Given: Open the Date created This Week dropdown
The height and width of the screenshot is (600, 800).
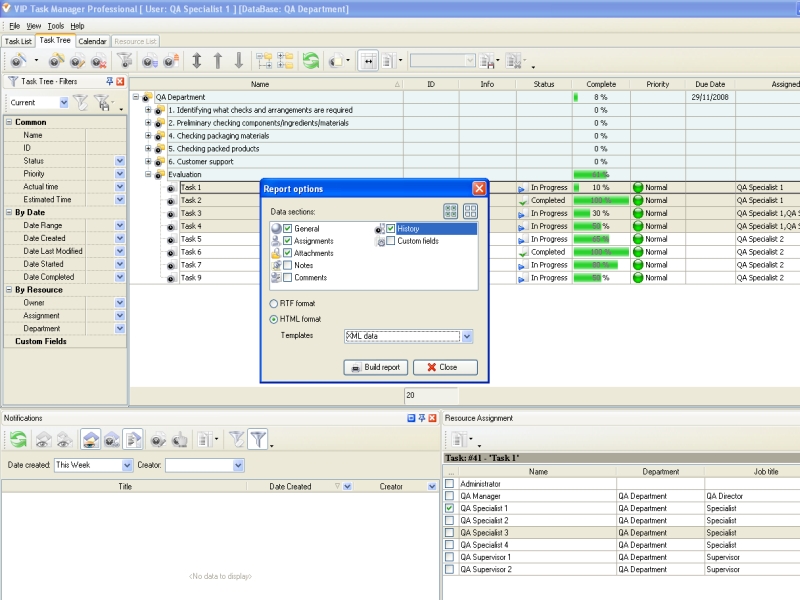Looking at the screenshot, I should pyautogui.click(x=127, y=465).
